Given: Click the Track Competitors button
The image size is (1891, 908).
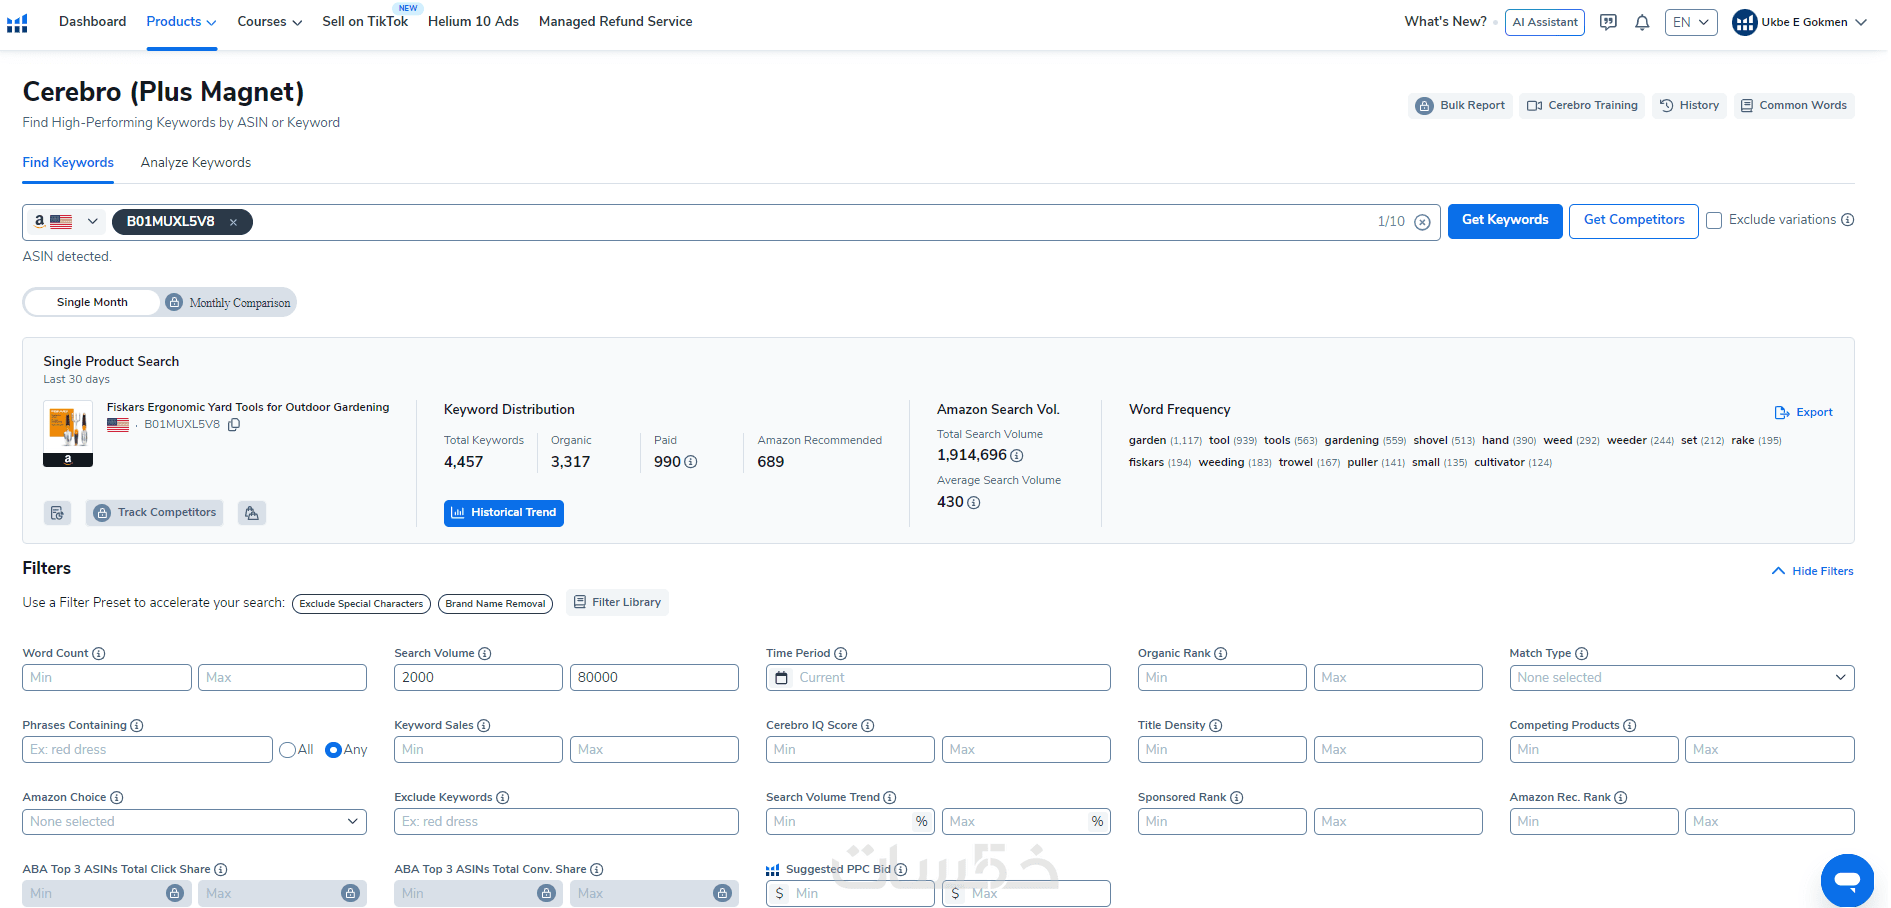Looking at the screenshot, I should click(154, 513).
